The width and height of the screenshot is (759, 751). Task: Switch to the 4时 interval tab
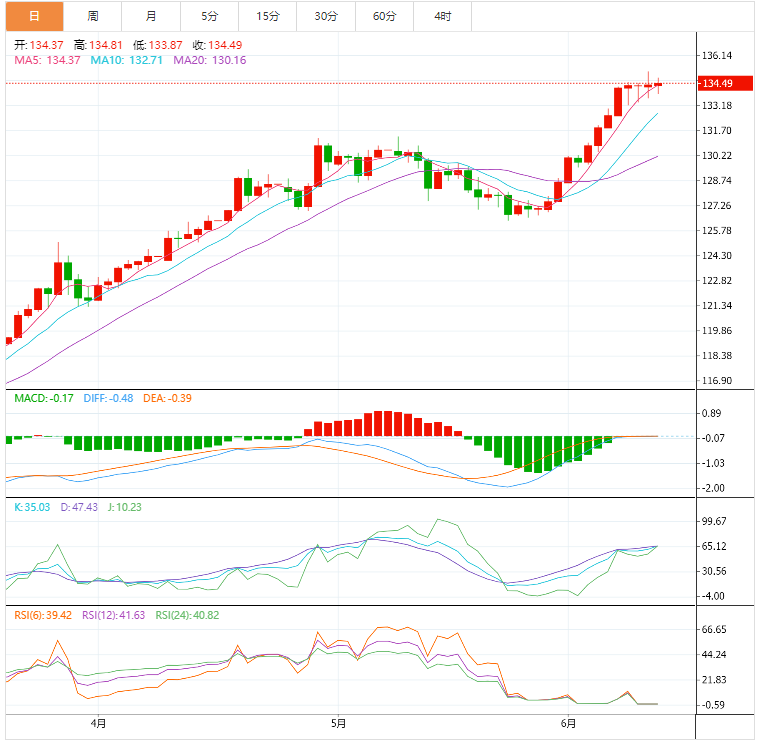pos(442,16)
